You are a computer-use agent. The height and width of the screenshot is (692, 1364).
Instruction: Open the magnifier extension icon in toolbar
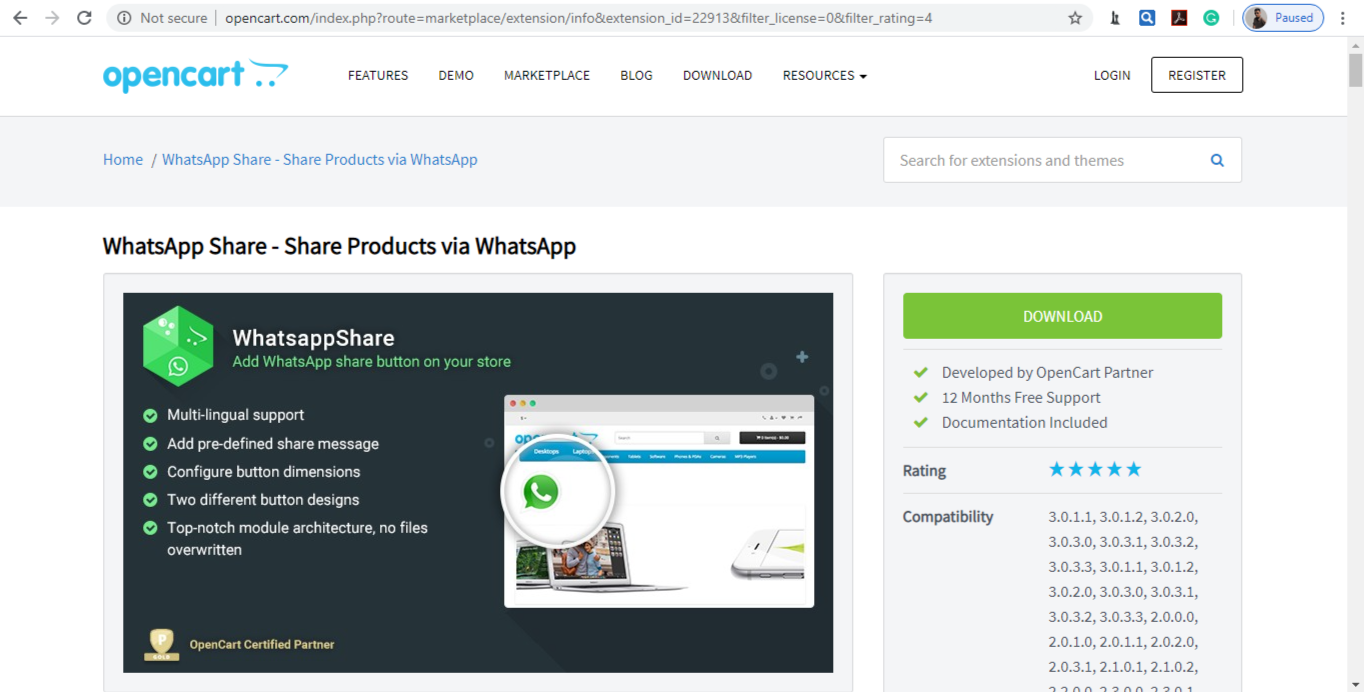pyautogui.click(x=1147, y=18)
